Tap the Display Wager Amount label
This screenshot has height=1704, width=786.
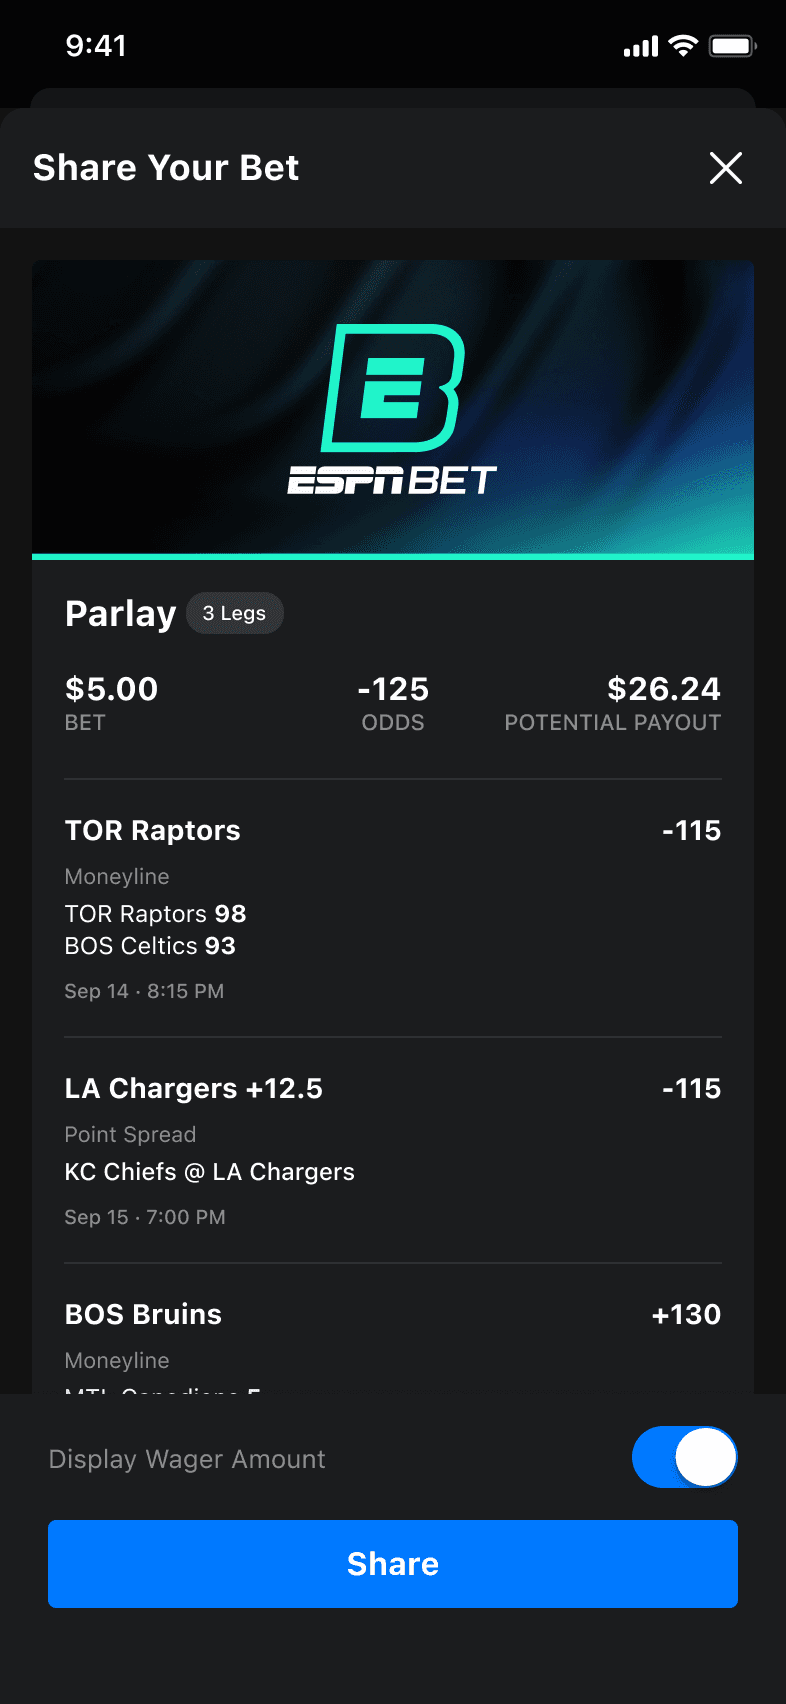point(187,1459)
